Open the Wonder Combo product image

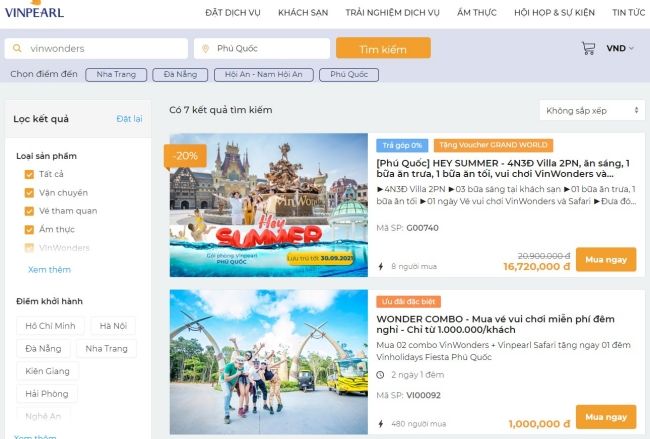(269, 362)
